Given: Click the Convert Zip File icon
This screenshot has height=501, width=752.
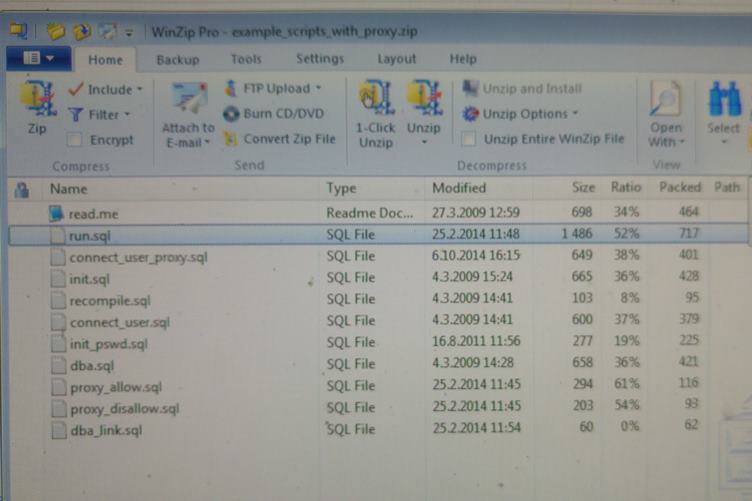Looking at the screenshot, I should (231, 139).
